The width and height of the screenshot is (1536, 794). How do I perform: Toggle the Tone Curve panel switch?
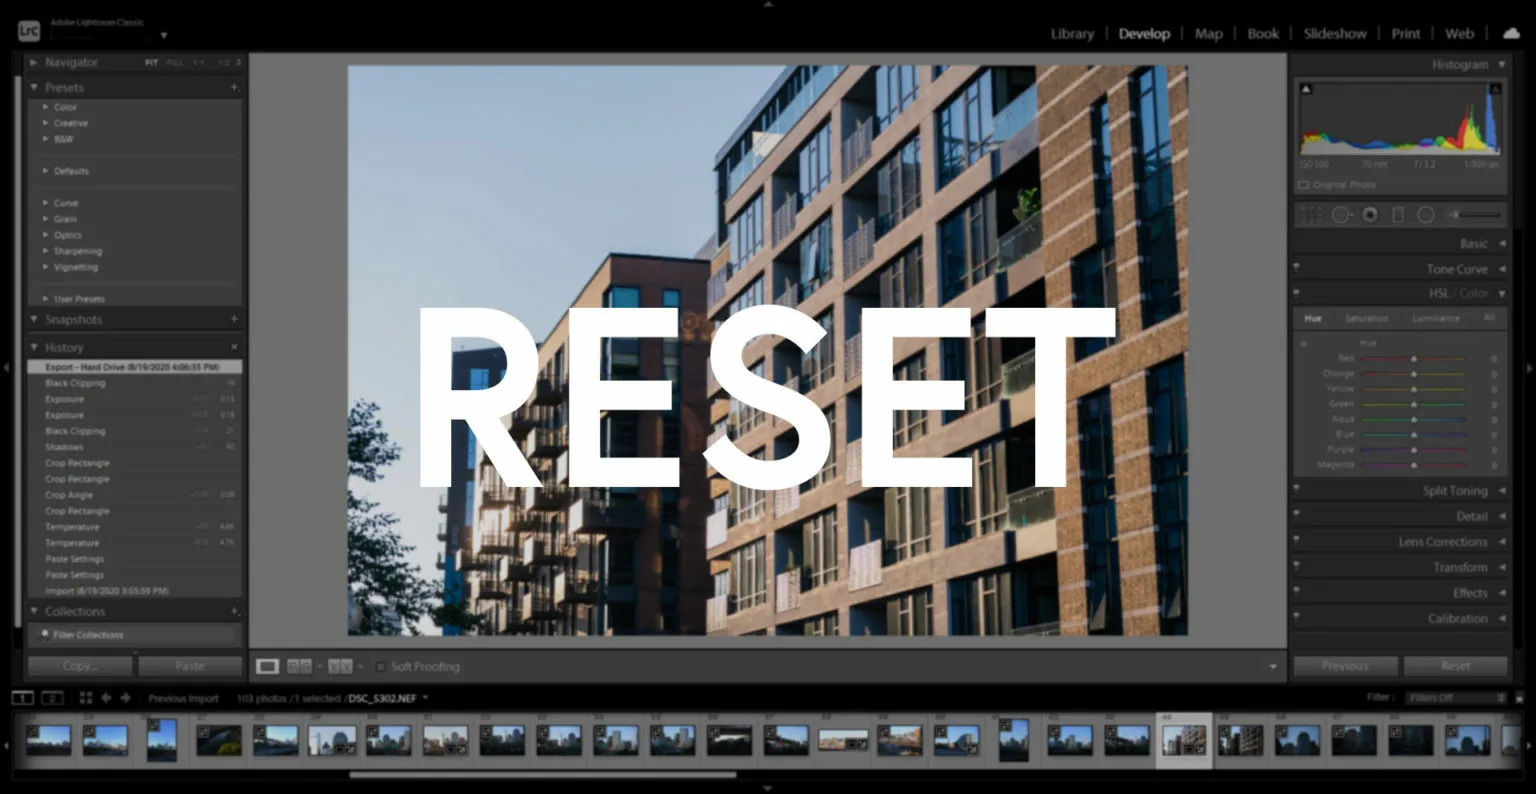tap(1297, 269)
